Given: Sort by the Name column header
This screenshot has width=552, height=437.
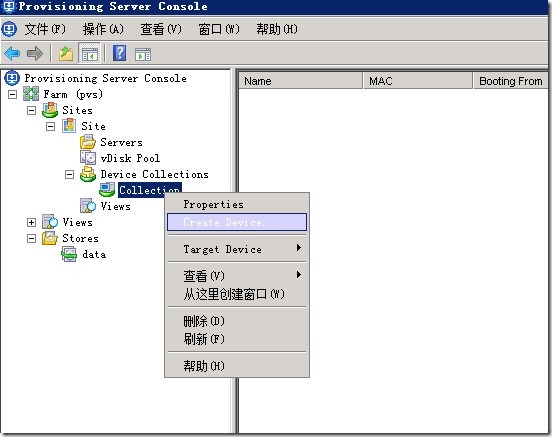Looking at the screenshot, I should click(x=300, y=81).
